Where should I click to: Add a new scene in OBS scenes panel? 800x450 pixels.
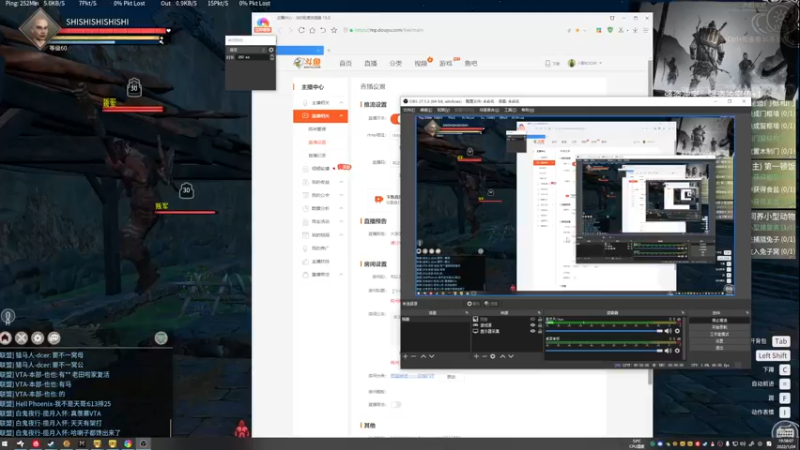coord(406,356)
